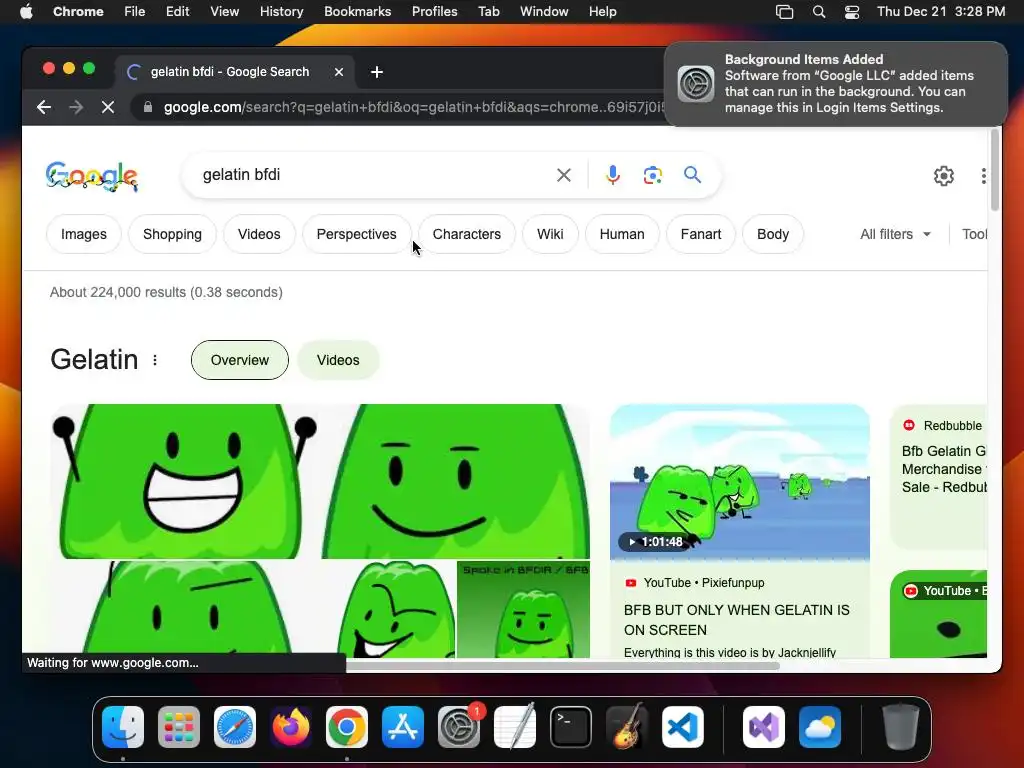Click the address bar URL

[x=413, y=107]
